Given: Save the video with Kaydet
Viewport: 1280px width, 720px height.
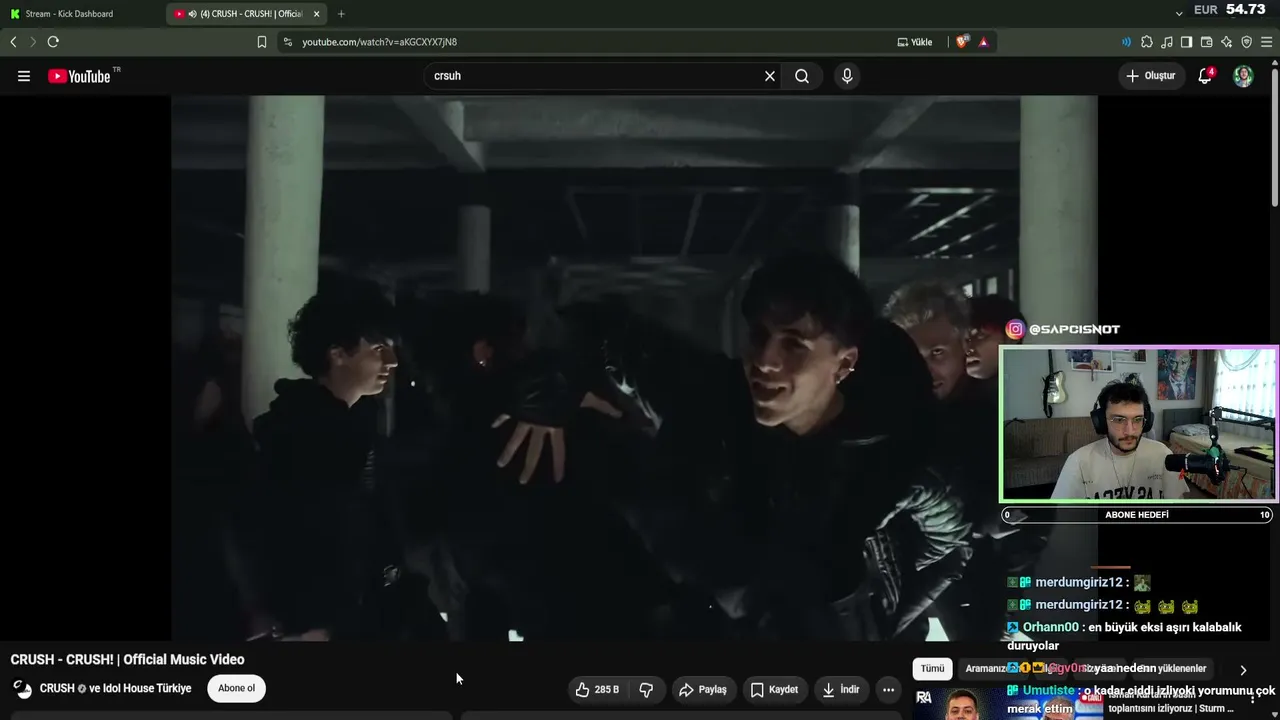Looking at the screenshot, I should point(774,690).
